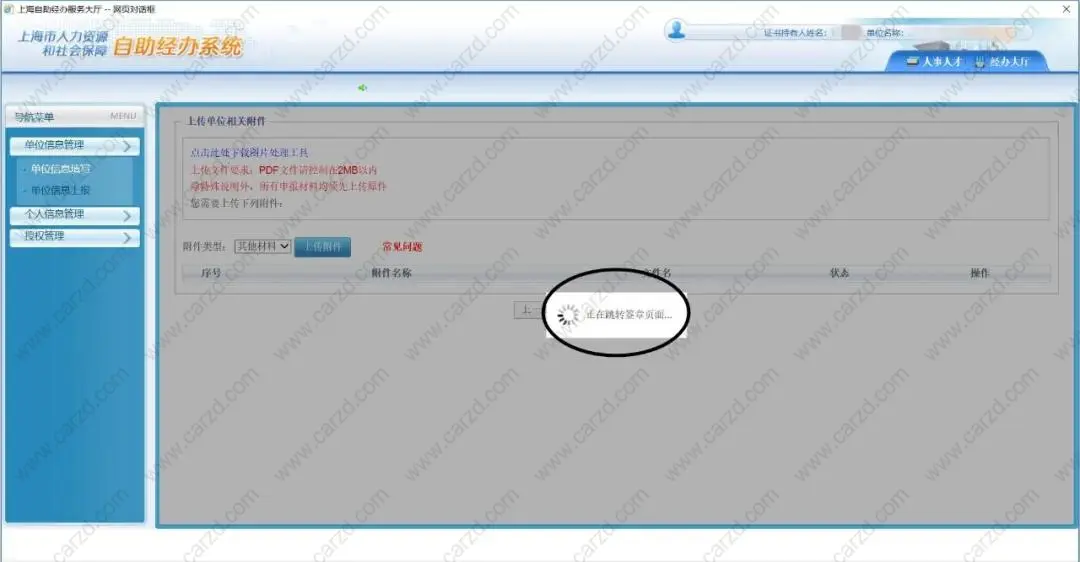Click the 经办大厅 tab icon
The width and height of the screenshot is (1080, 562).
(980, 62)
